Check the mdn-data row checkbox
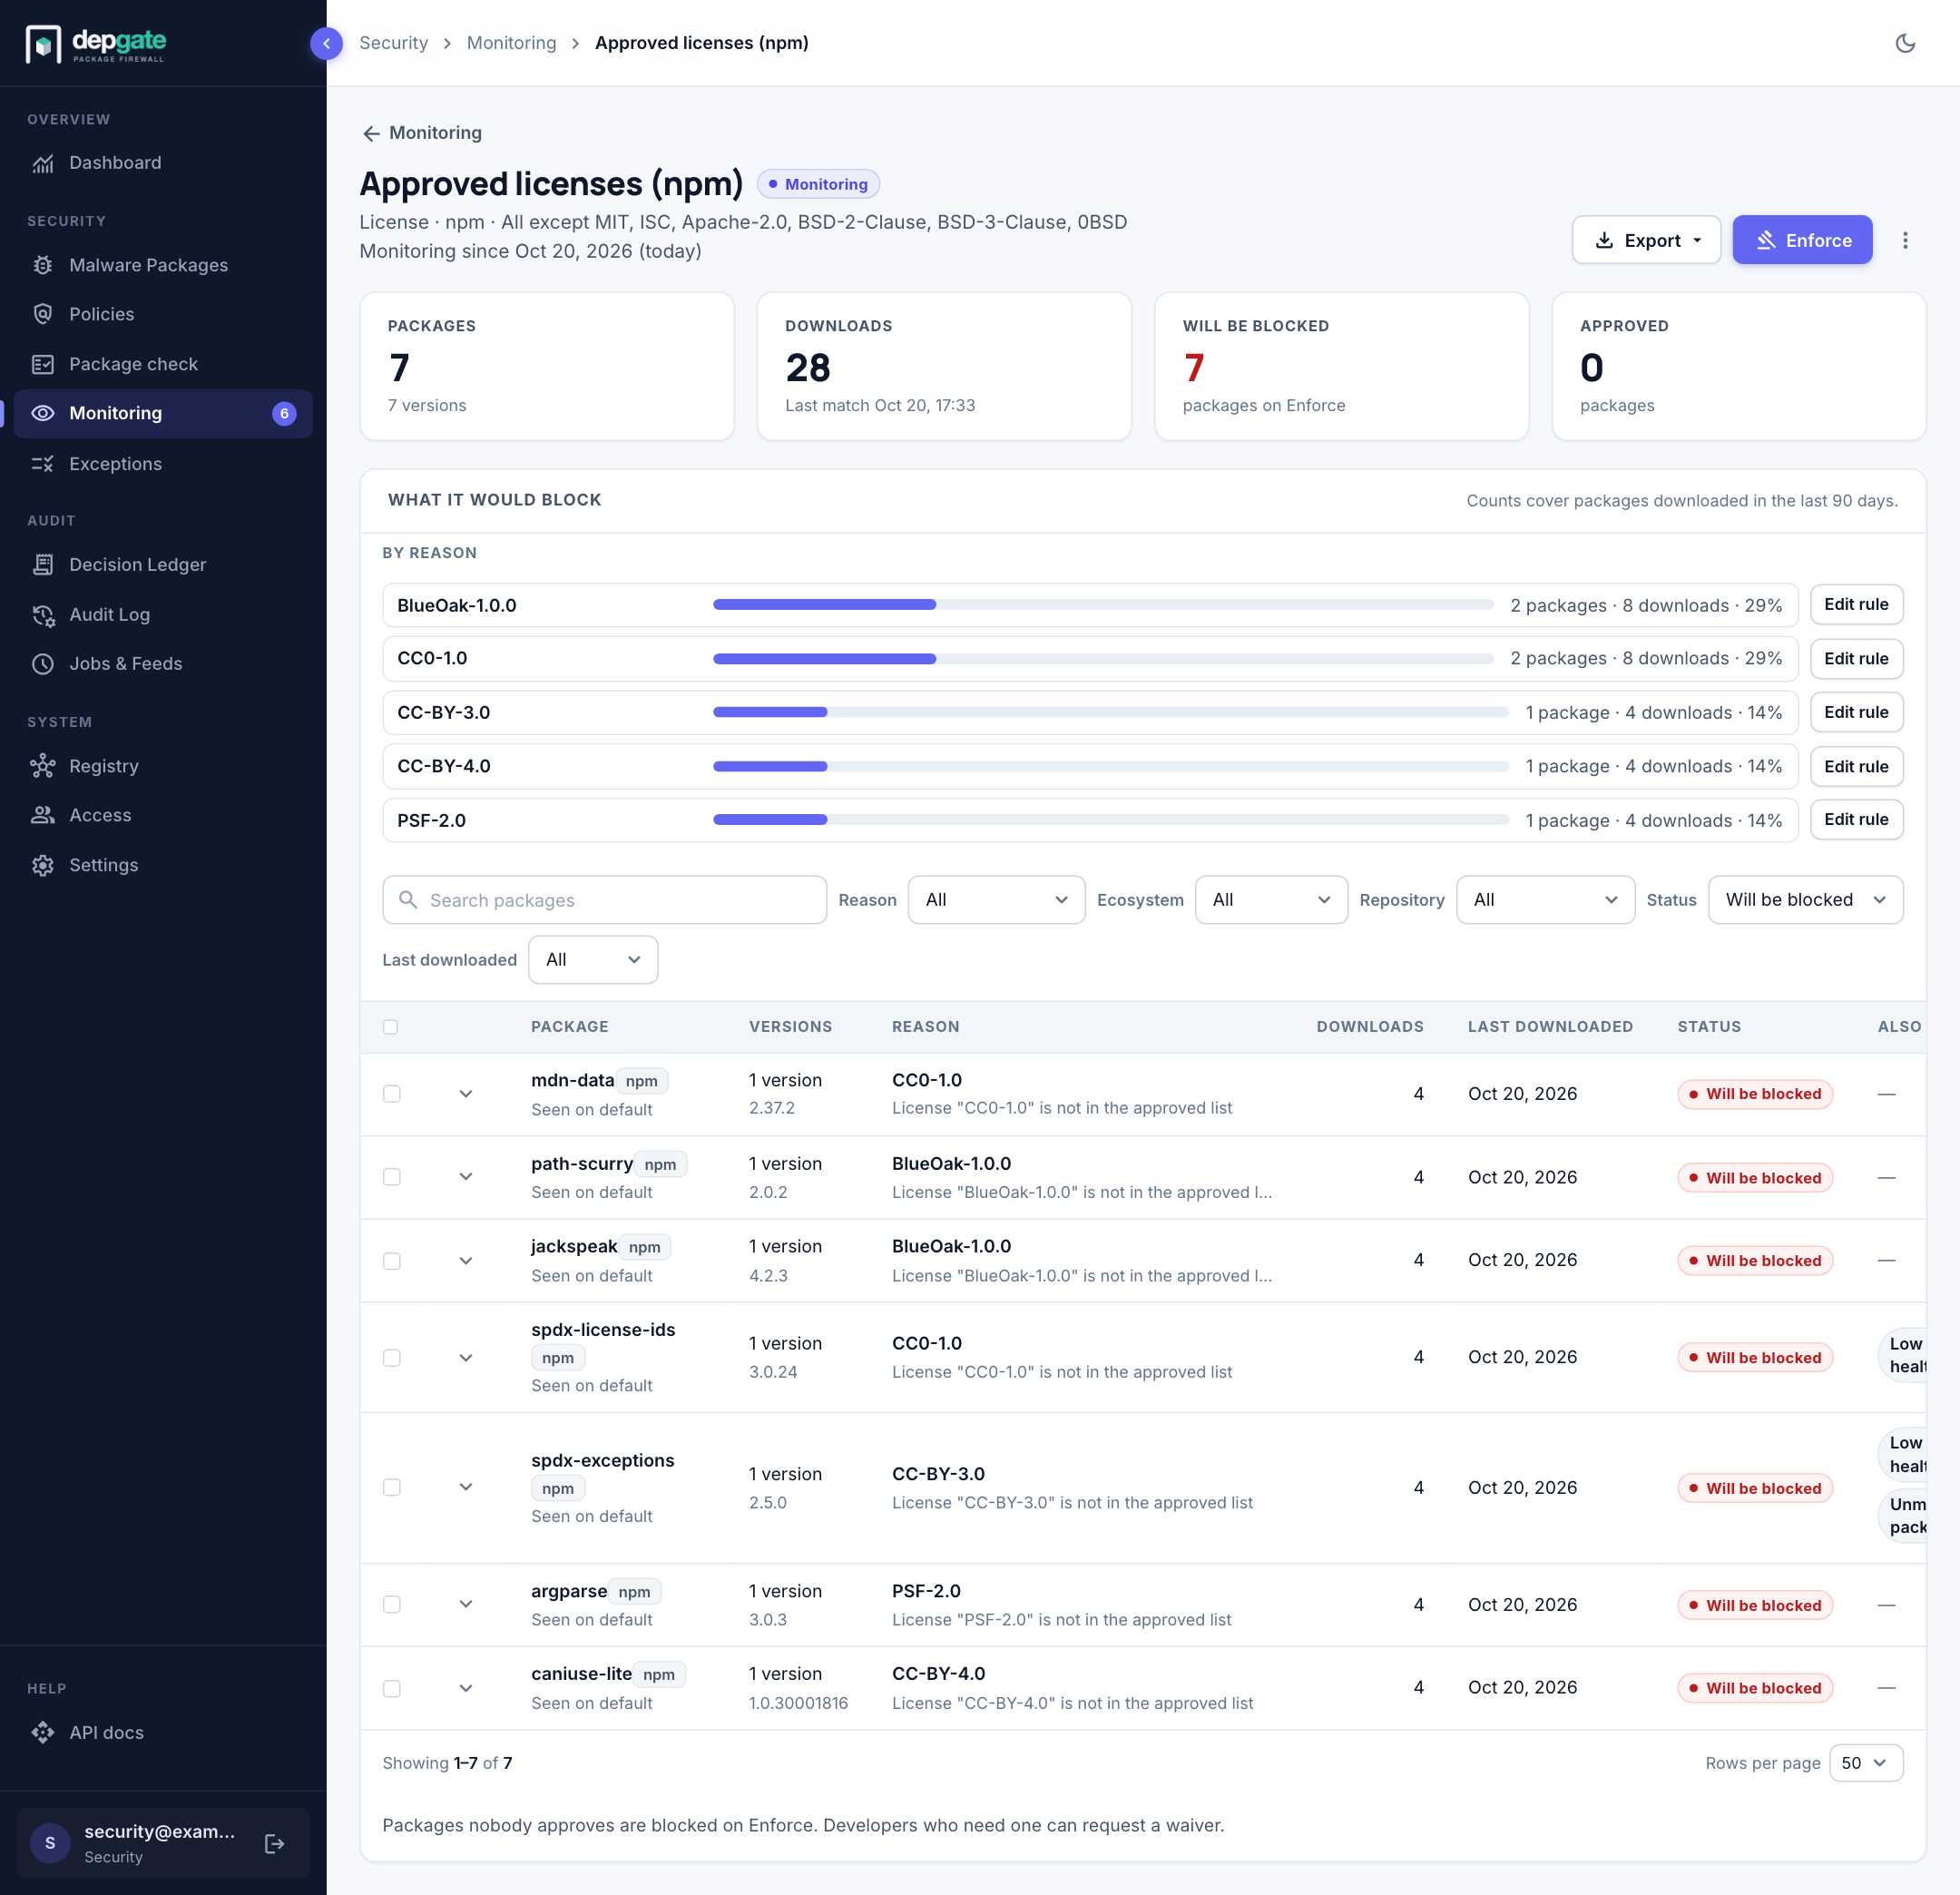This screenshot has height=1895, width=1960. pos(392,1094)
